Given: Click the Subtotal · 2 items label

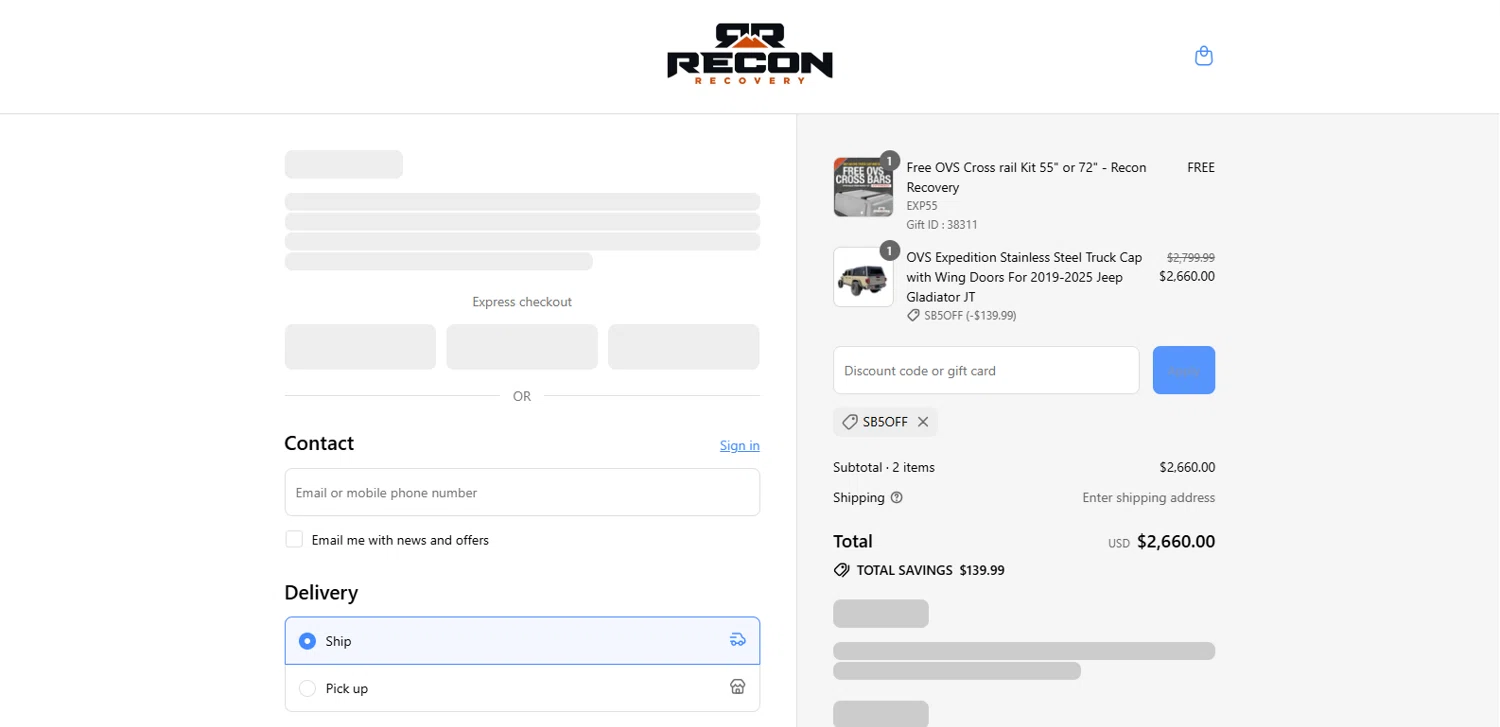Looking at the screenshot, I should click(884, 467).
